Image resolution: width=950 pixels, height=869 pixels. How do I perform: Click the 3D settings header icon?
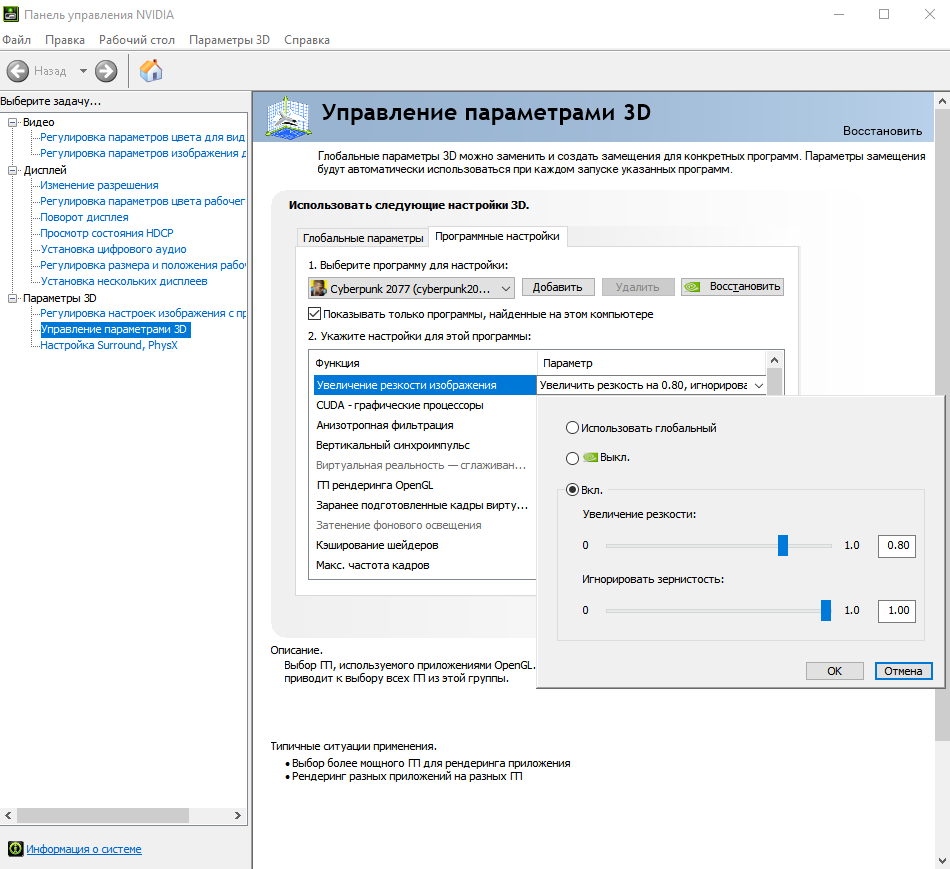[x=289, y=117]
